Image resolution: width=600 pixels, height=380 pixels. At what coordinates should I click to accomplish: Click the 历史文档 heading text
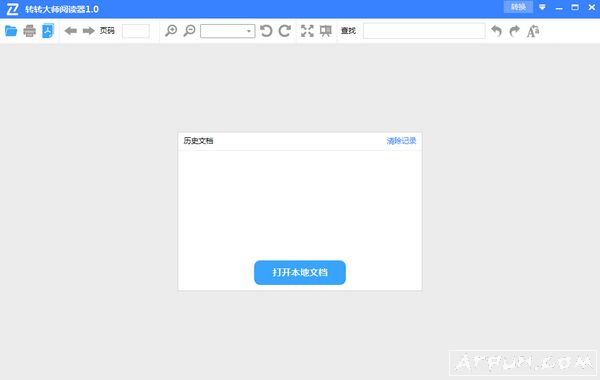(198, 141)
